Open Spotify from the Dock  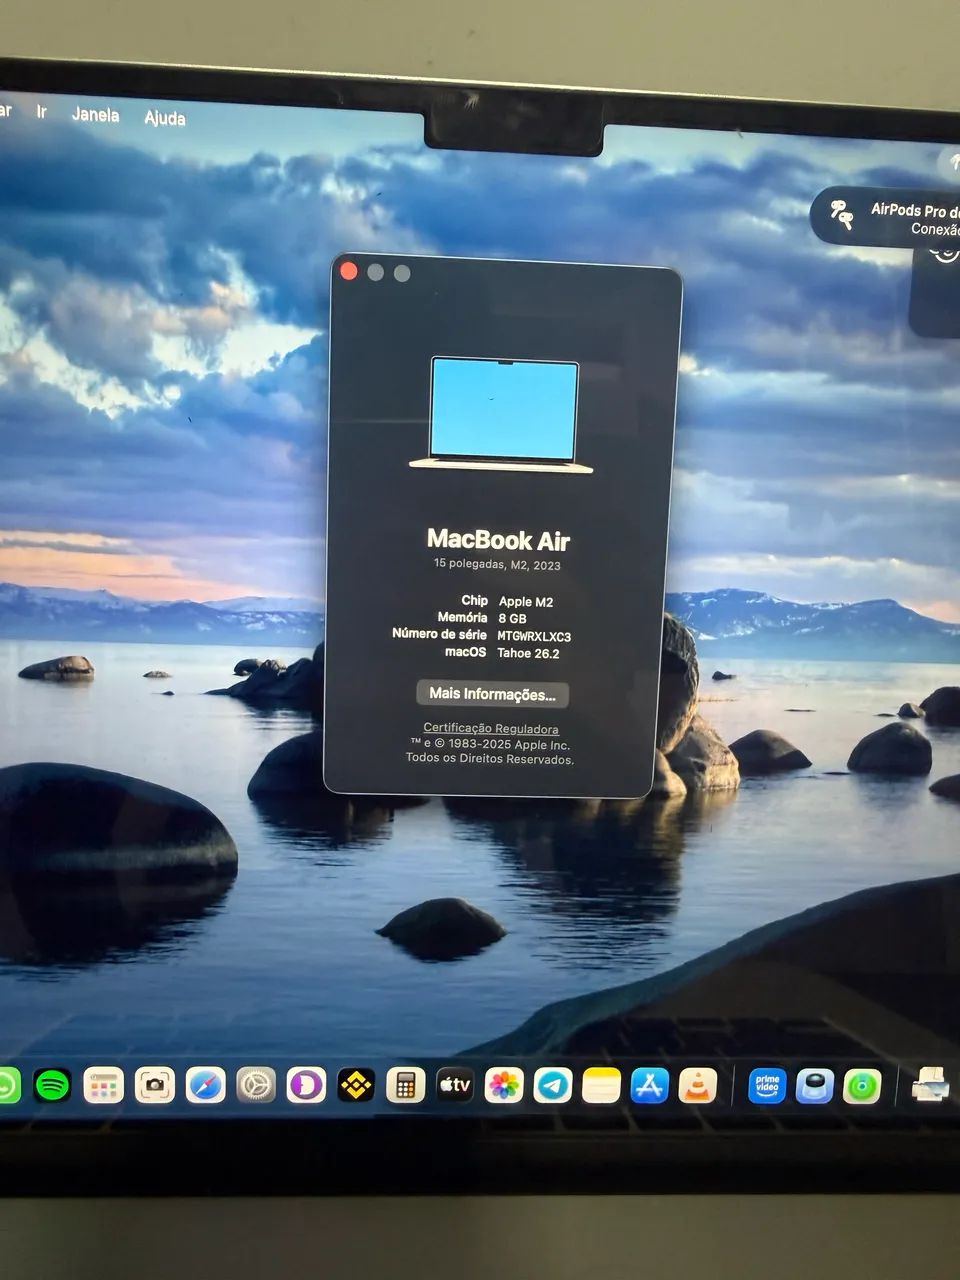click(52, 1085)
